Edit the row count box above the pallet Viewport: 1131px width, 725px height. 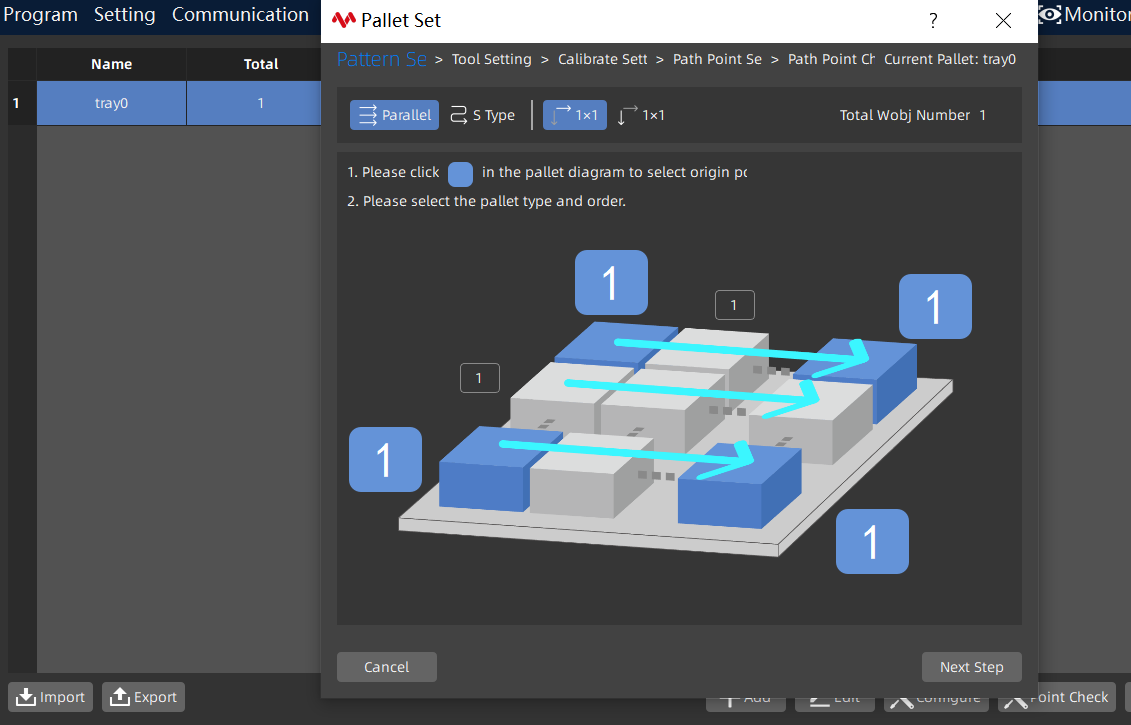[734, 305]
